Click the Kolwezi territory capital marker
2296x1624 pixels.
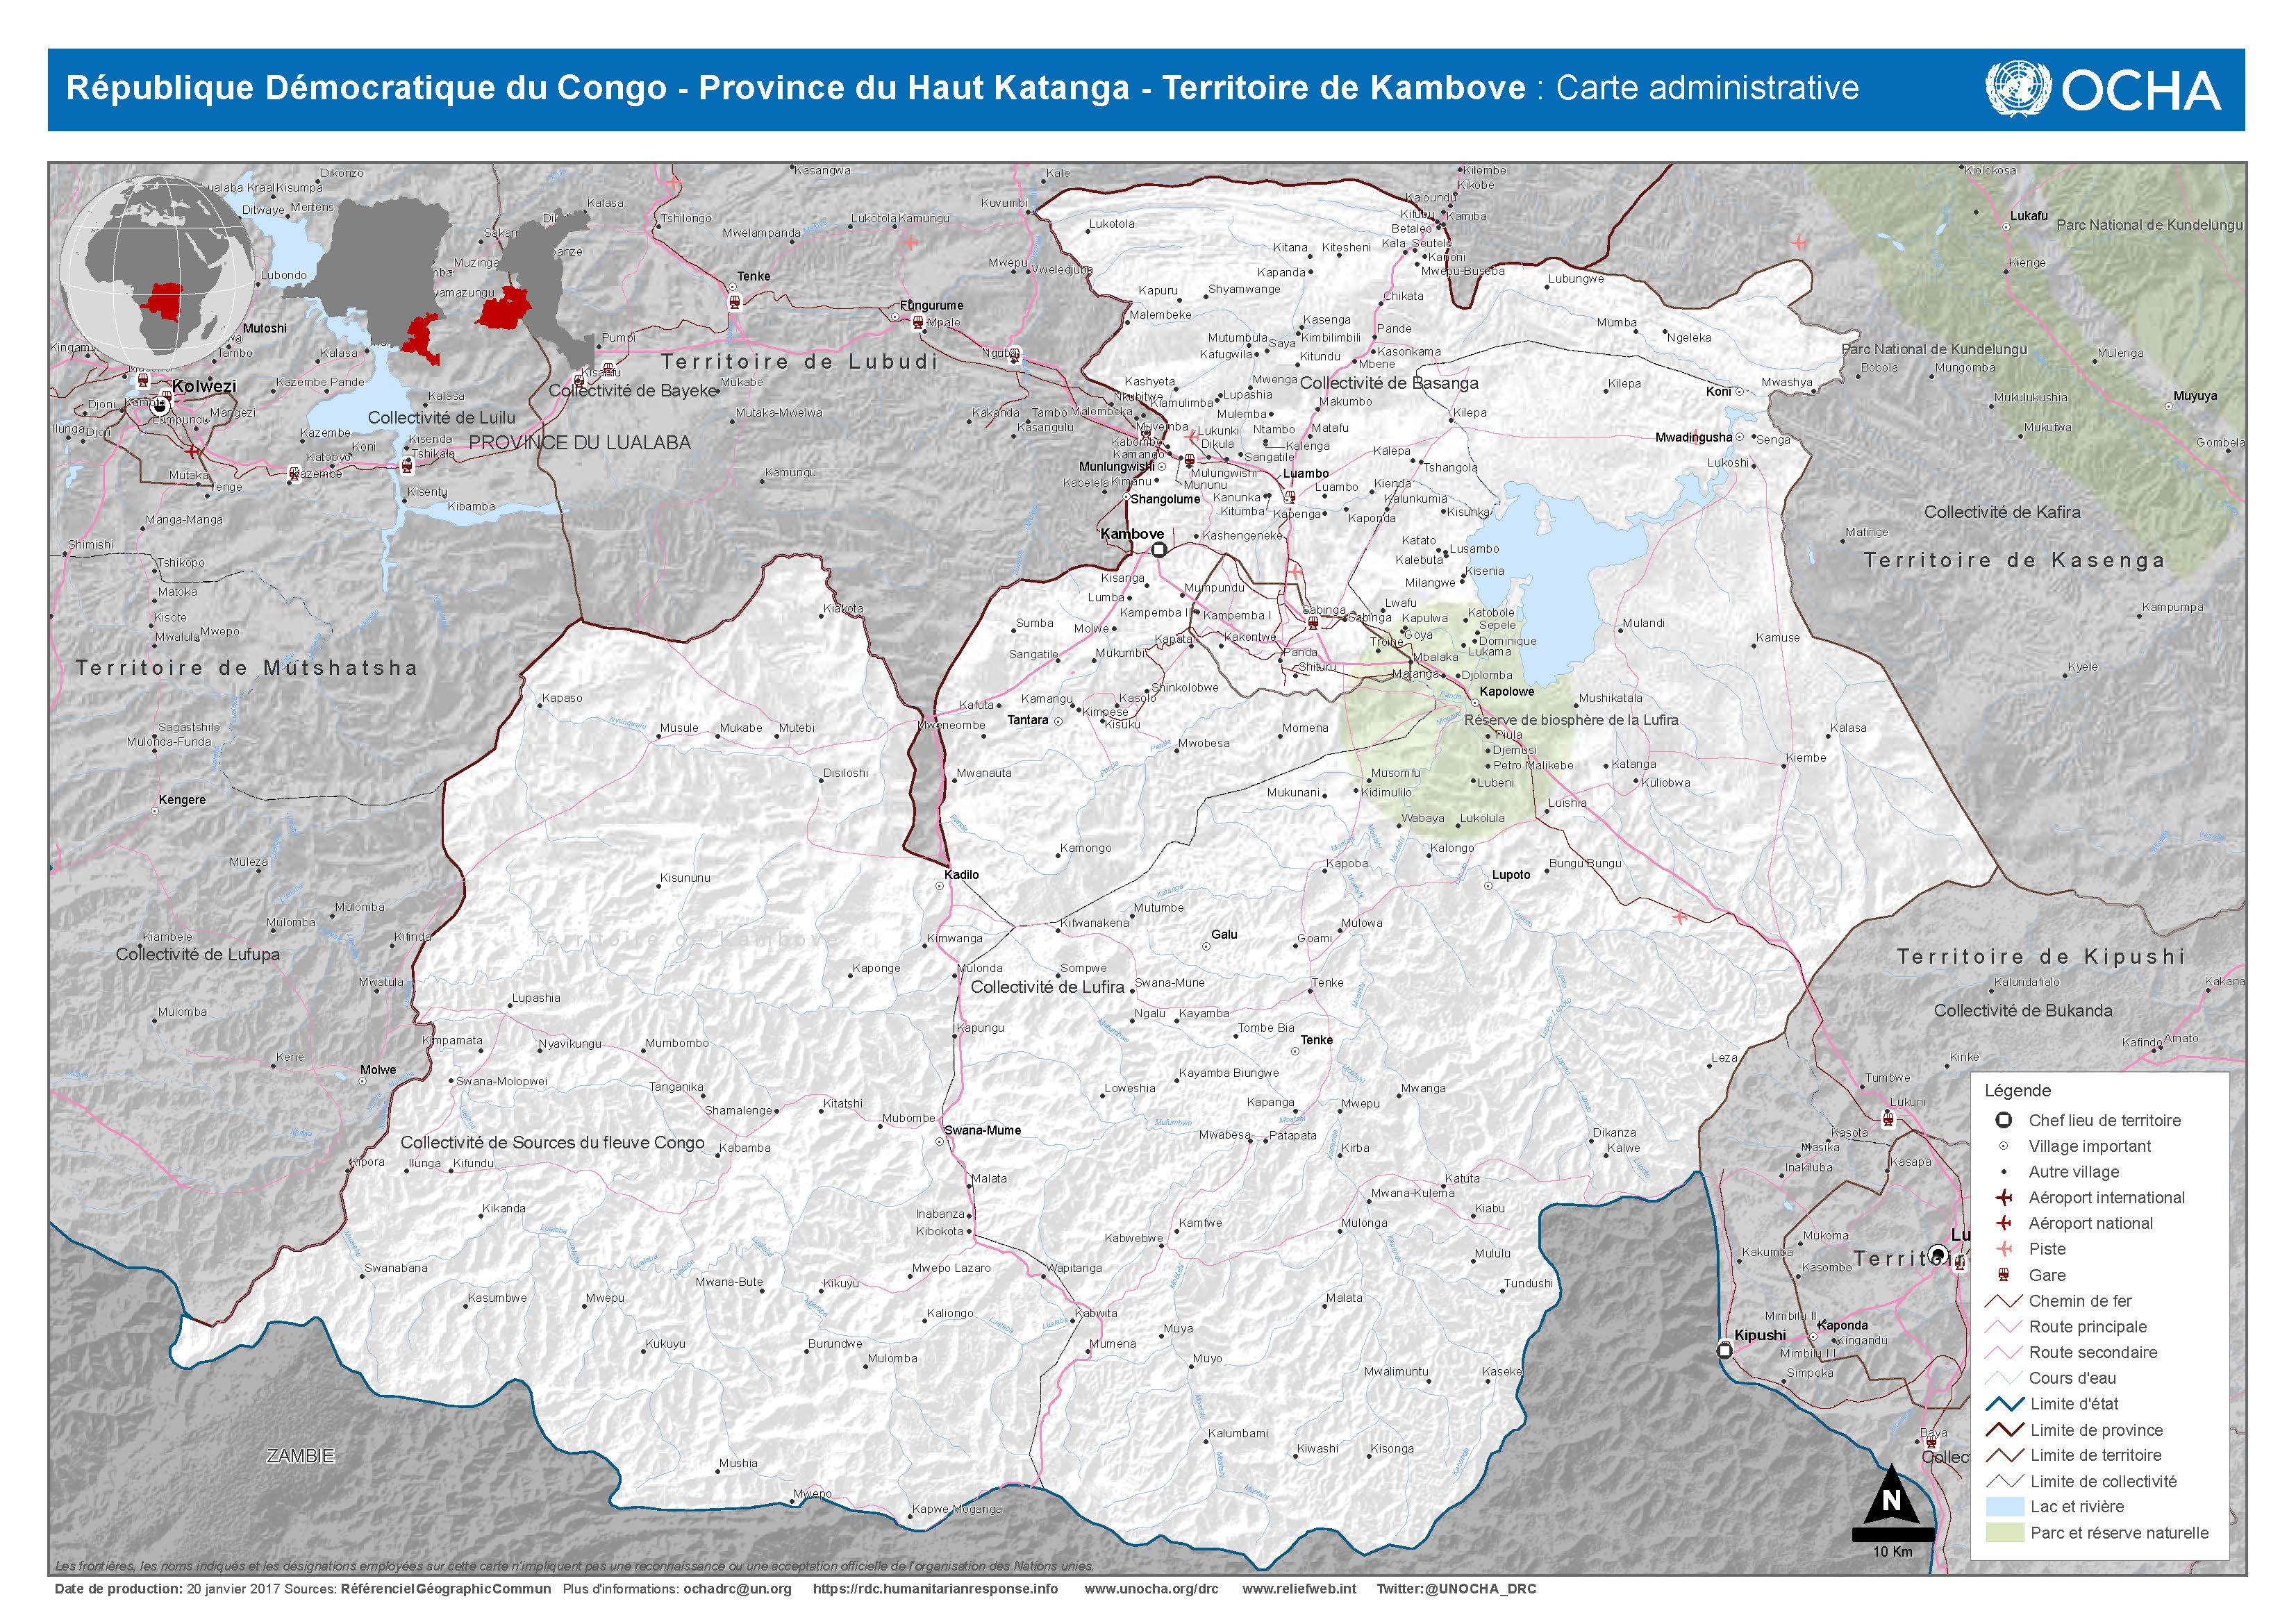click(159, 407)
